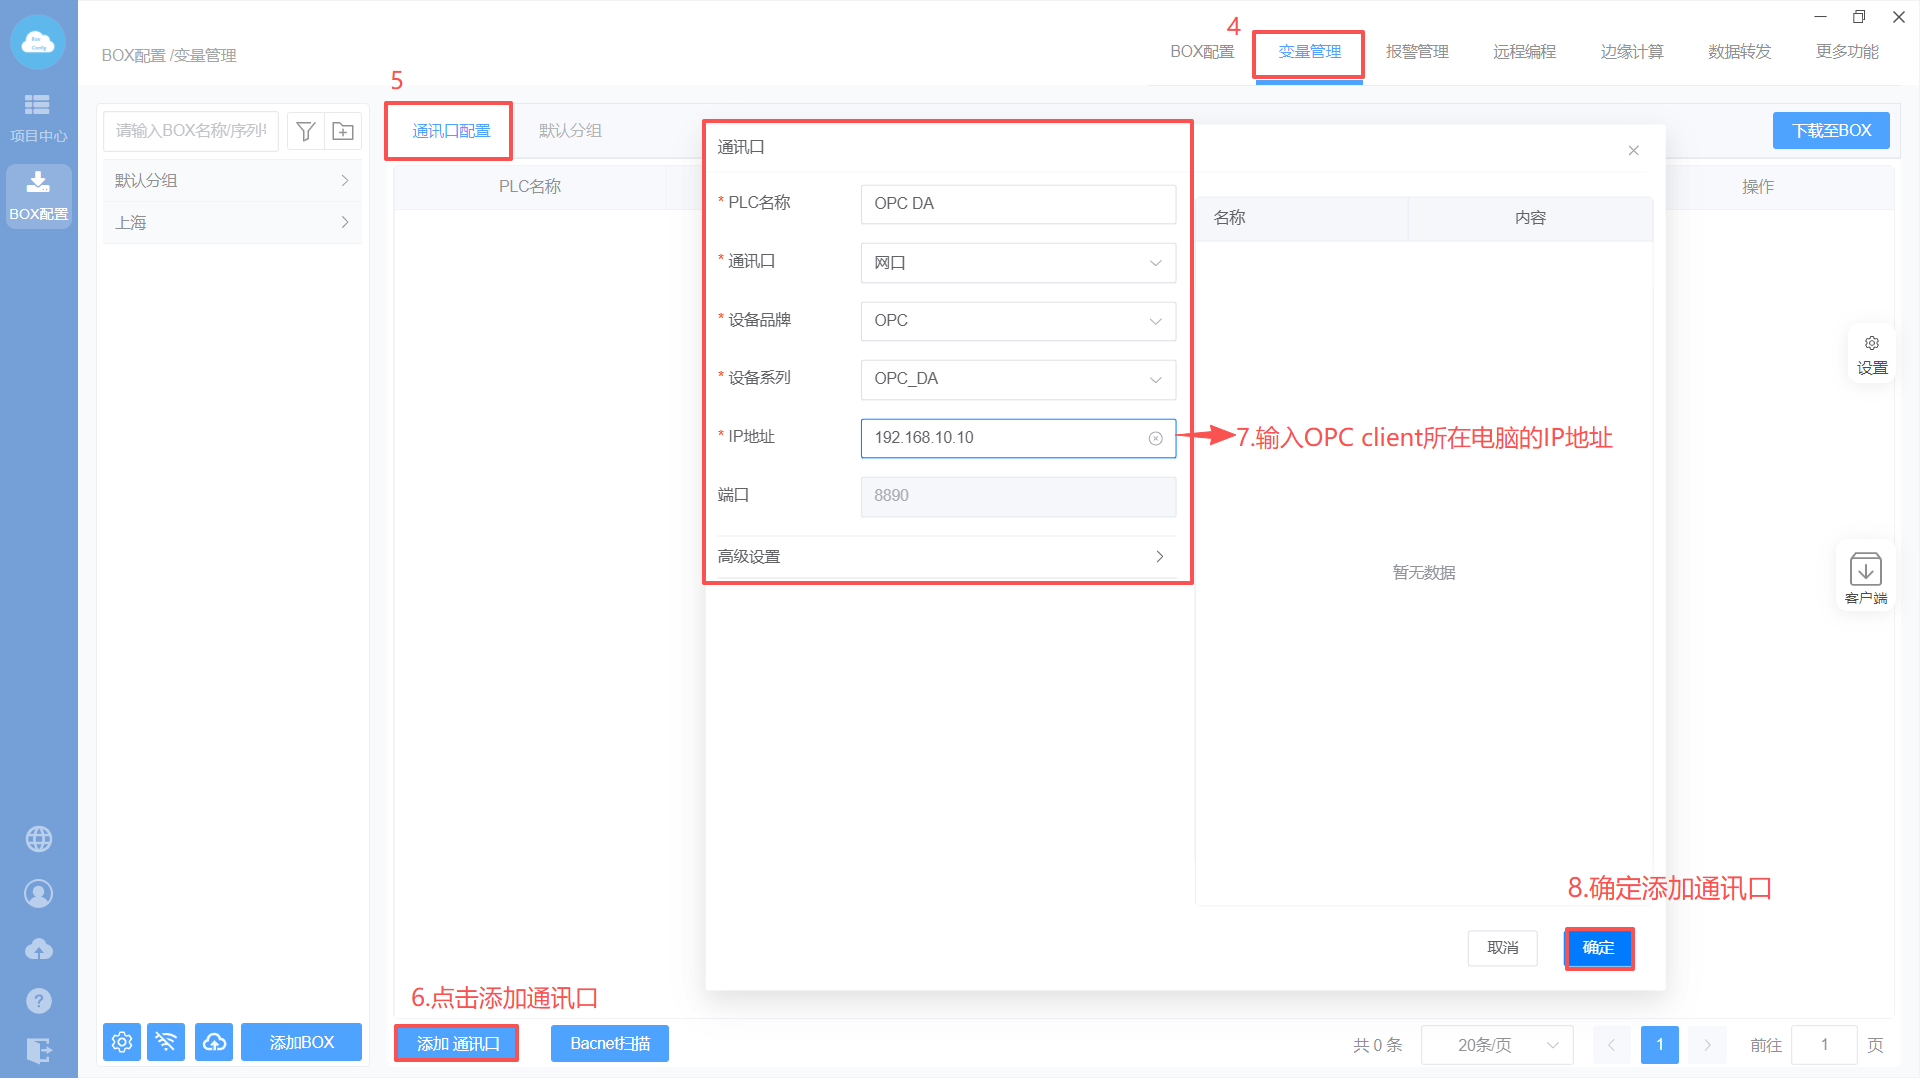Click the 下载至BOX button
This screenshot has height=1078, width=1920.
[1830, 131]
